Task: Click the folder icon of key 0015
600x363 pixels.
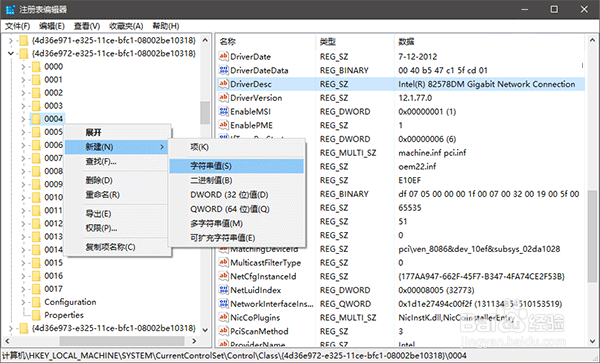Action: pos(36,263)
